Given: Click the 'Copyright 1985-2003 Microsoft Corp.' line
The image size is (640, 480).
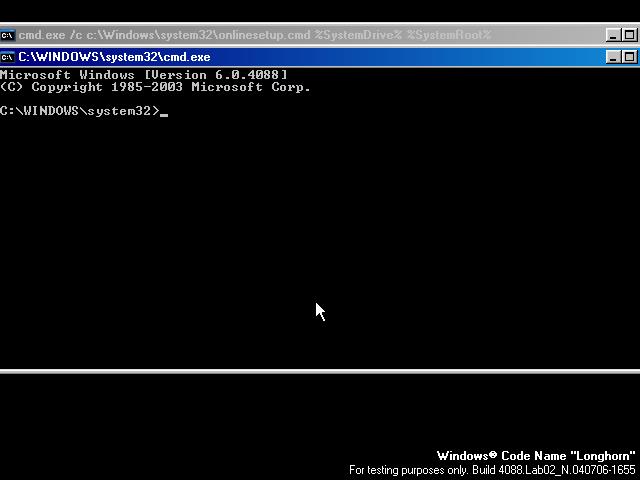Looking at the screenshot, I should 155,87.
